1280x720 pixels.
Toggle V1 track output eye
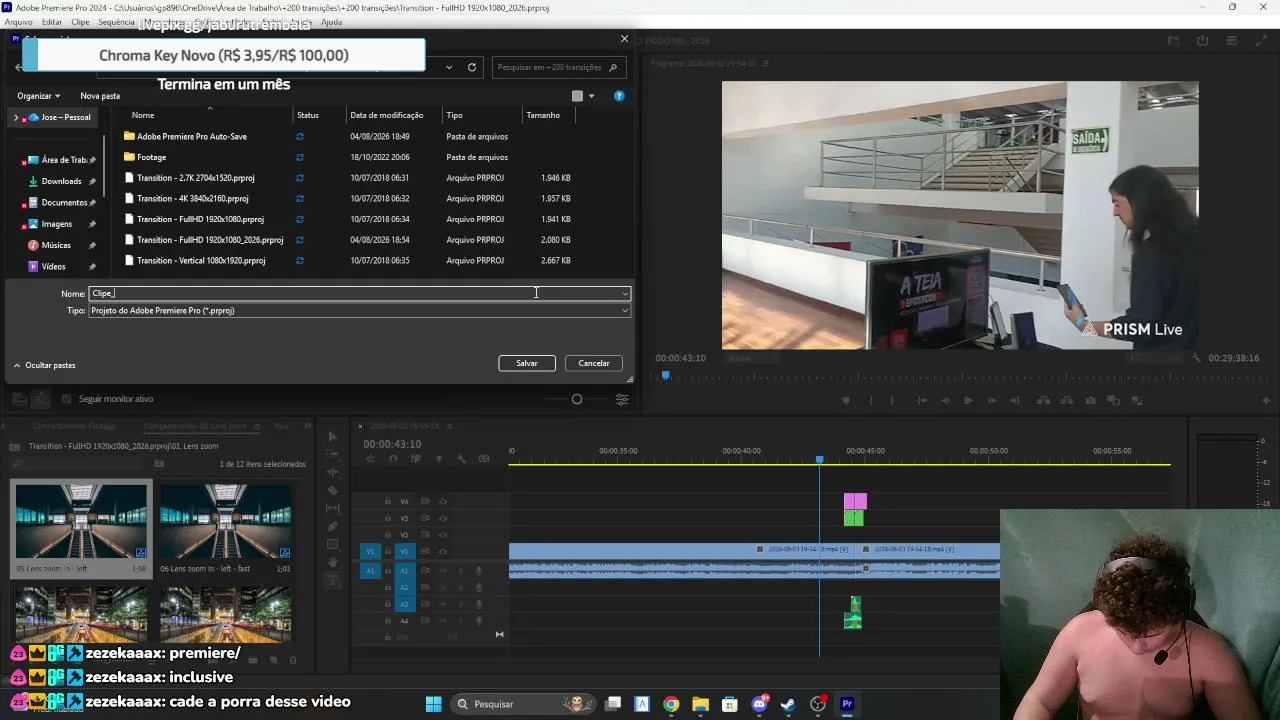click(x=443, y=551)
